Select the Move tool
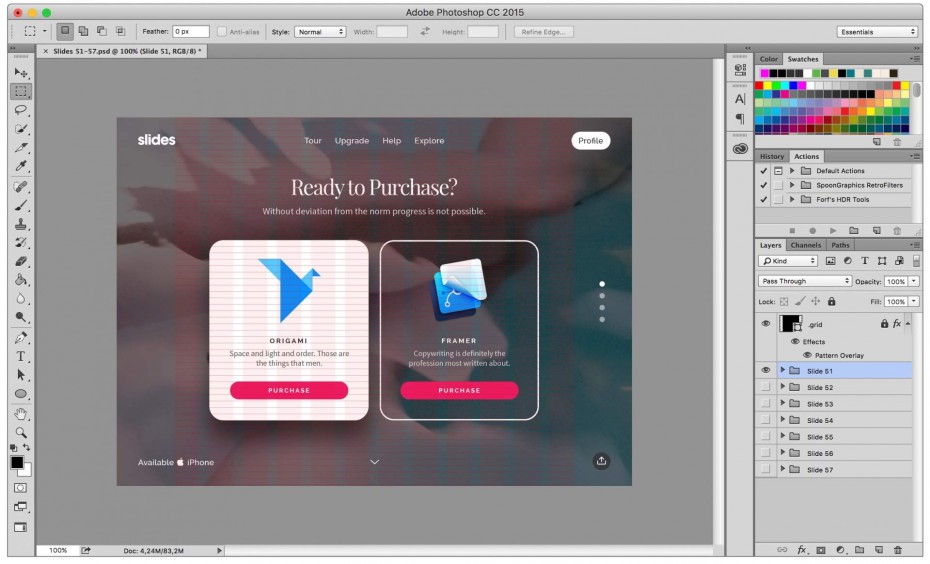Screen dimensions: 930x564 pos(21,73)
